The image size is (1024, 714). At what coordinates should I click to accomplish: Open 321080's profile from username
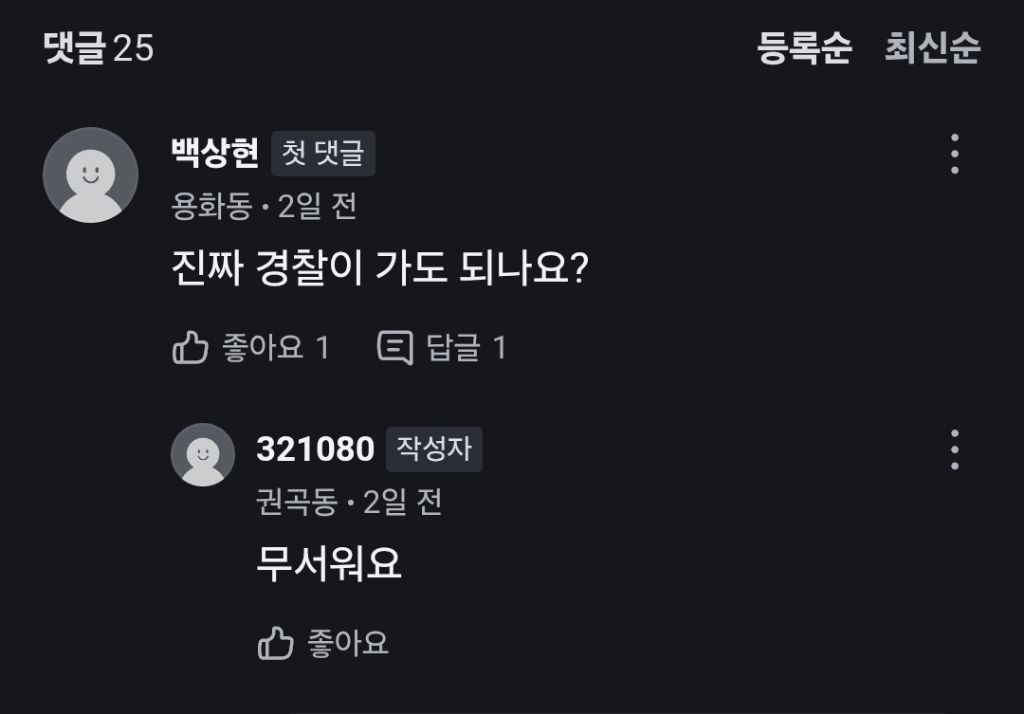(x=315, y=449)
